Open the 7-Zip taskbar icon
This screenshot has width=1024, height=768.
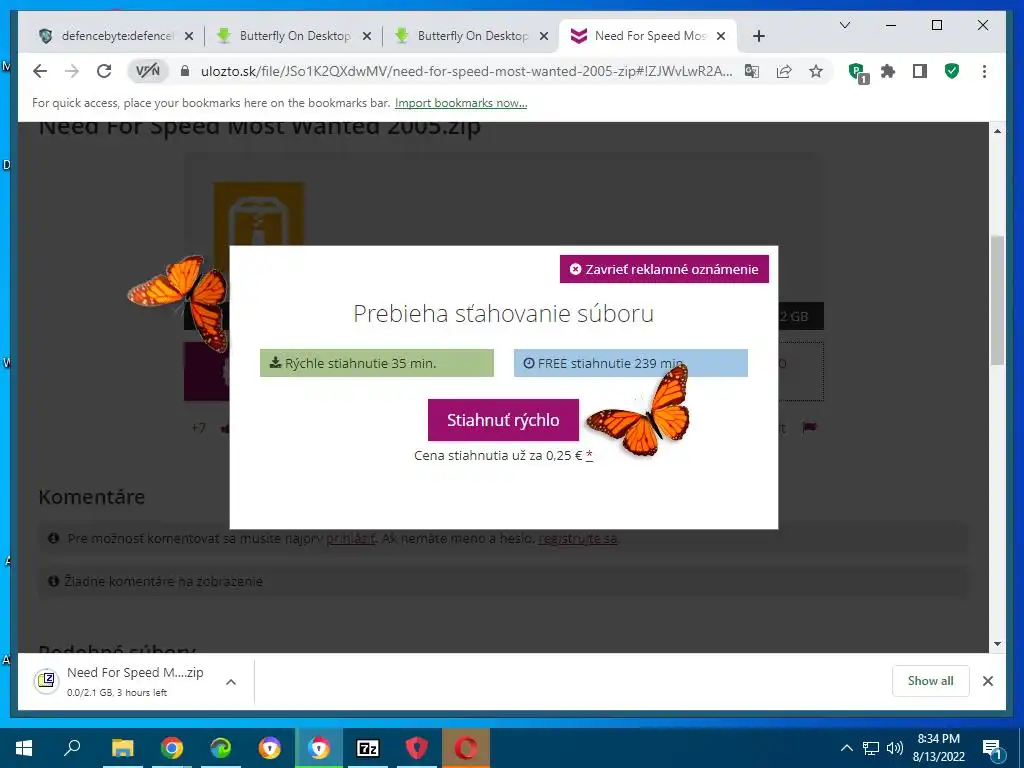point(368,748)
